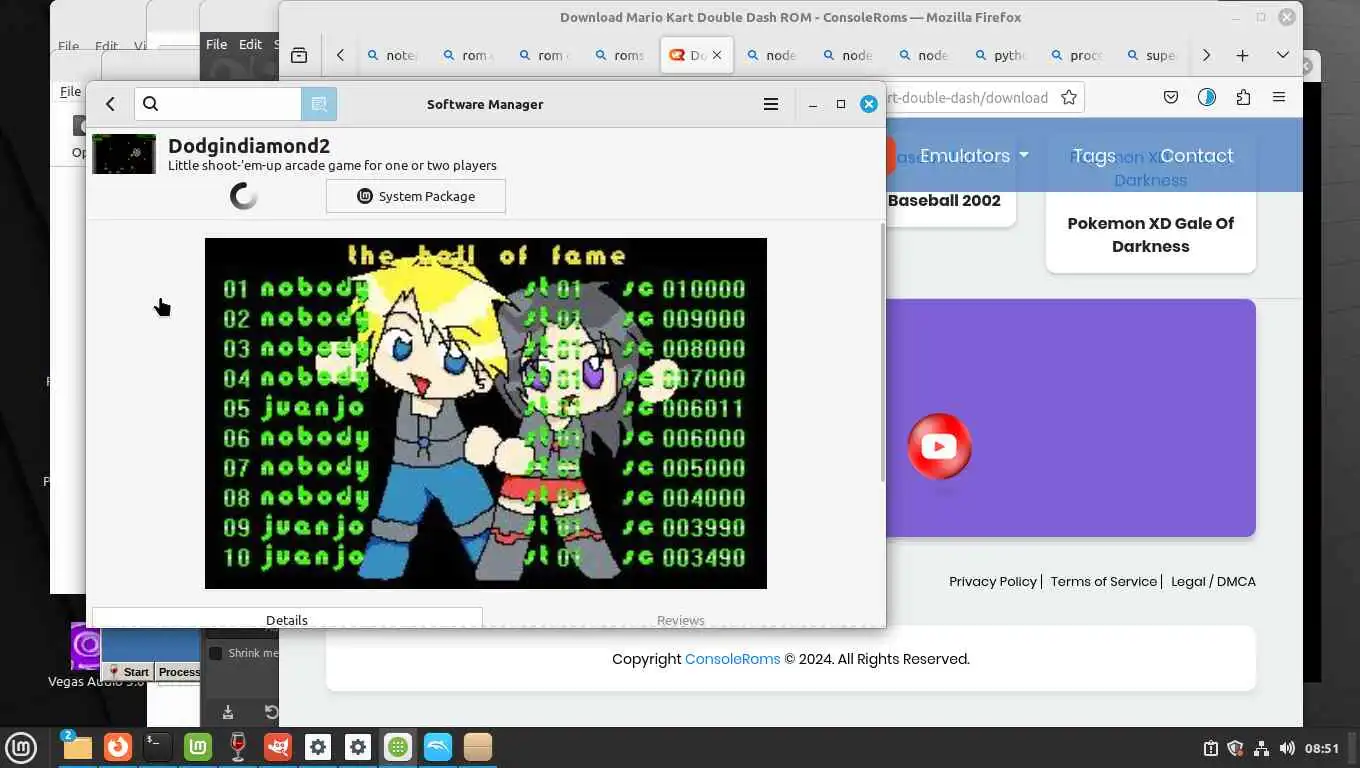
Task: Open File menu in dark background window
Action: [217, 44]
